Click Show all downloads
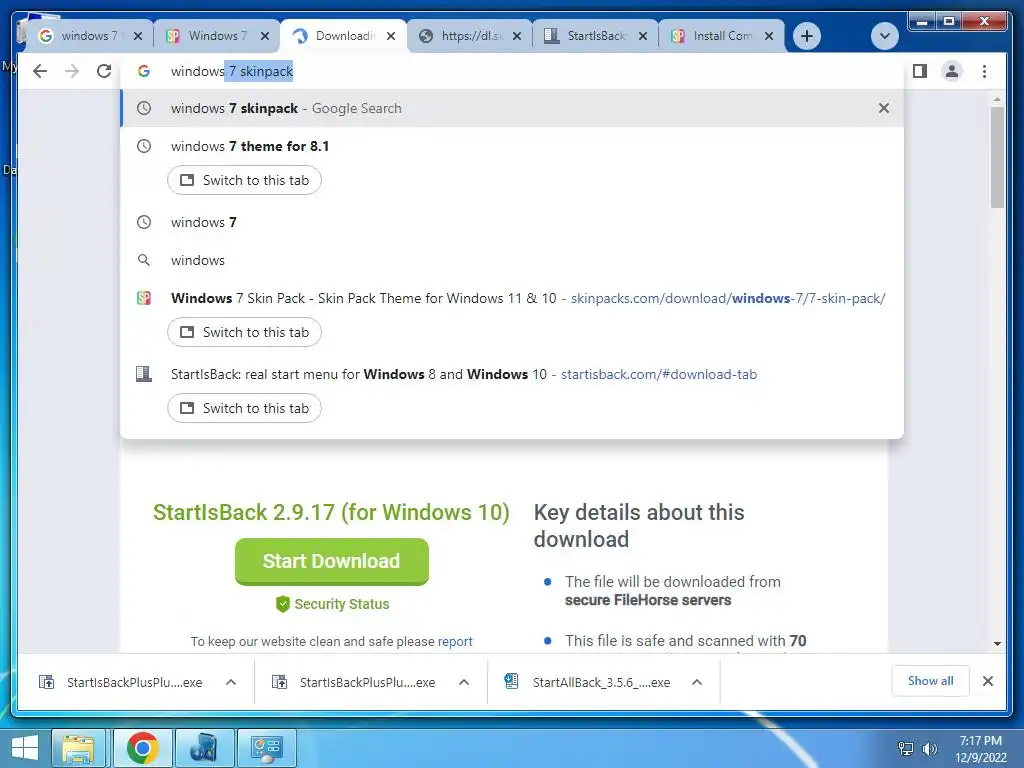 click(931, 681)
